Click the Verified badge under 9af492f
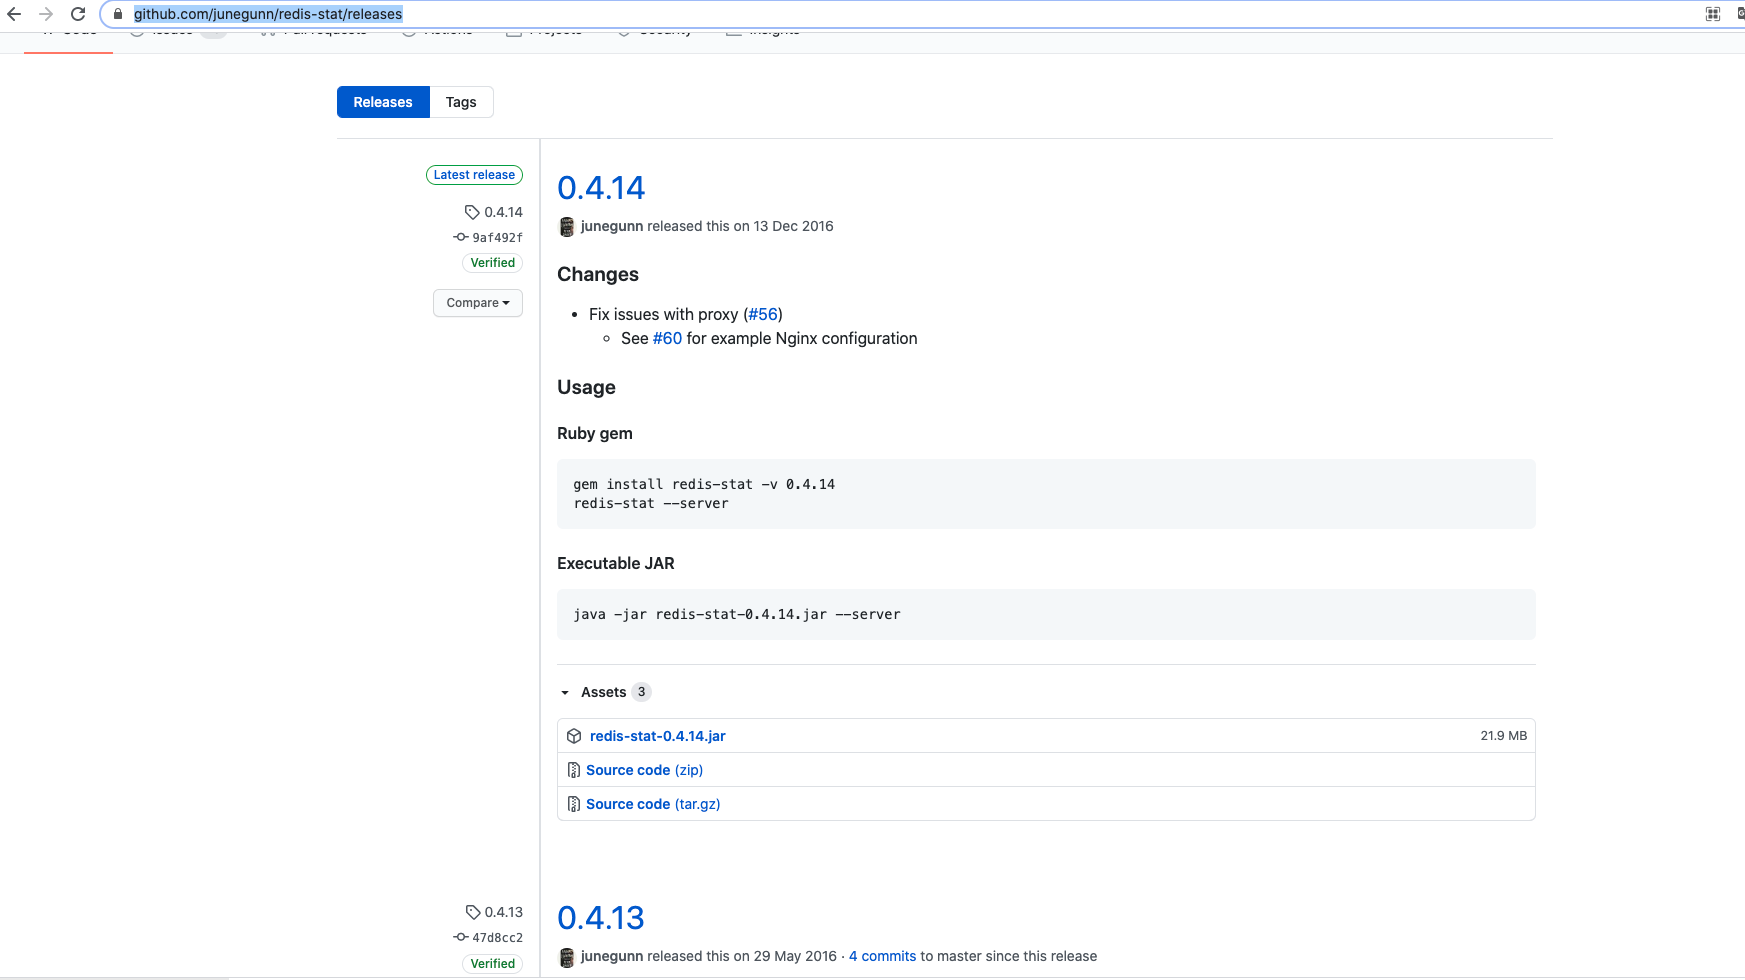Viewport: 1745px width, 980px height. (492, 263)
